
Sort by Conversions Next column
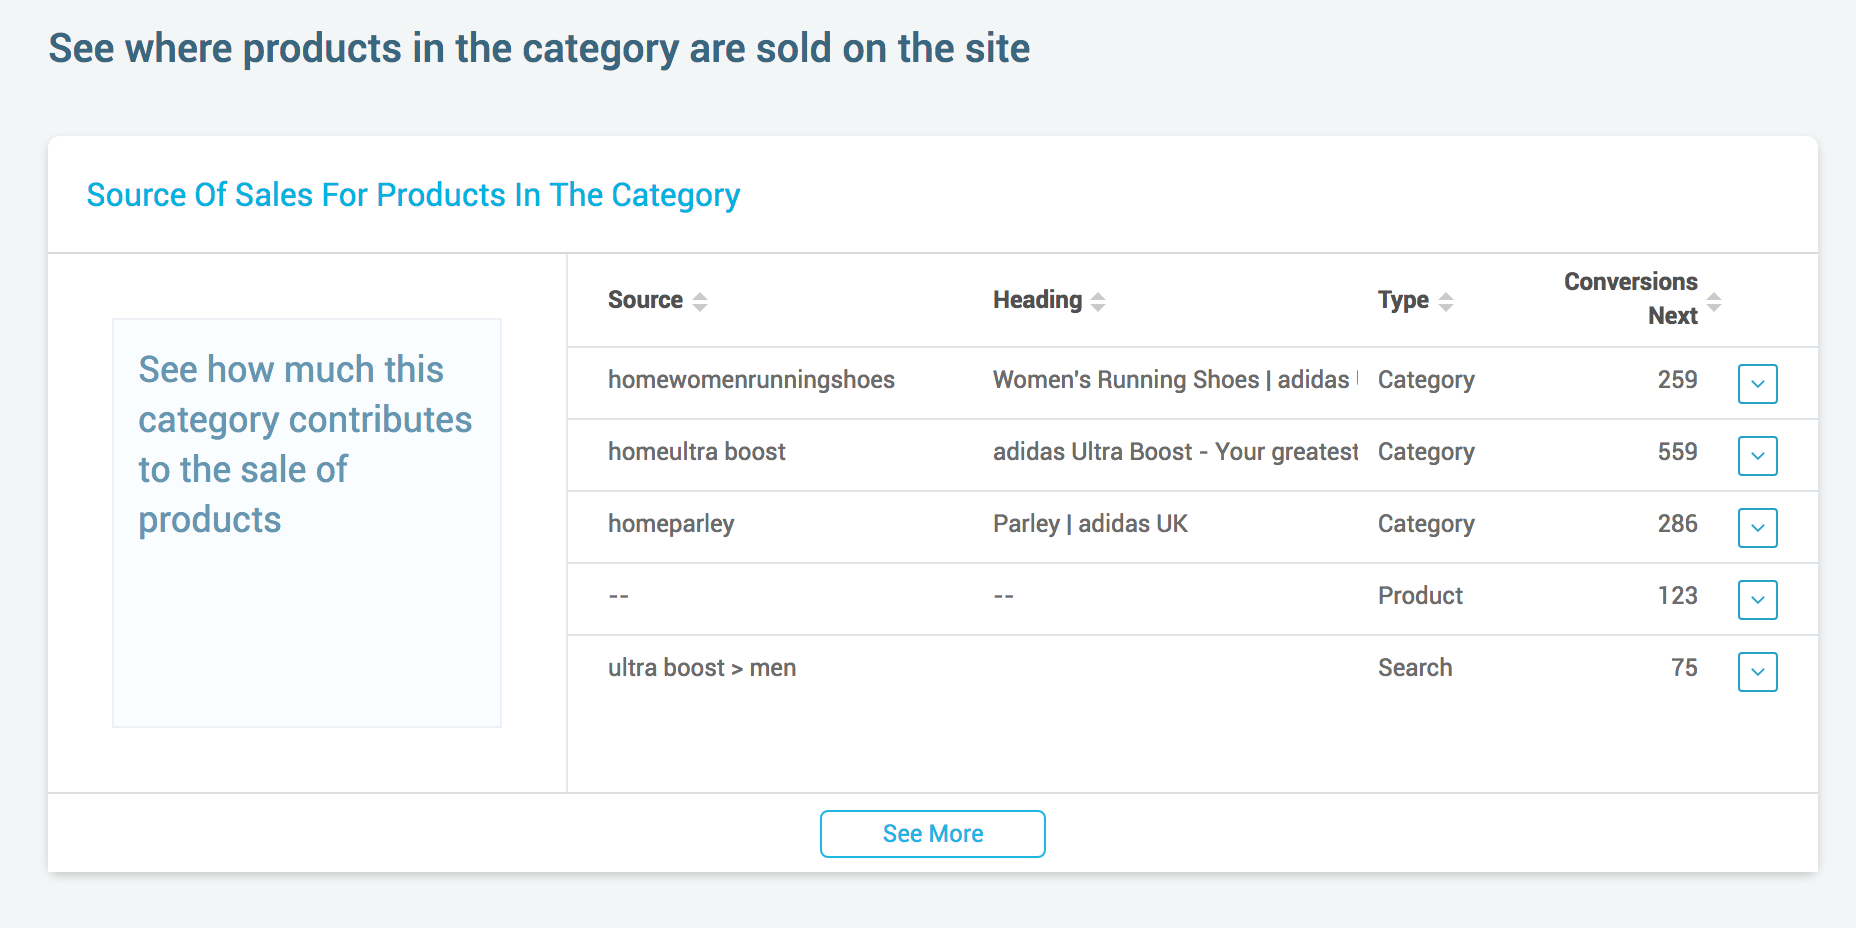pos(1713,301)
